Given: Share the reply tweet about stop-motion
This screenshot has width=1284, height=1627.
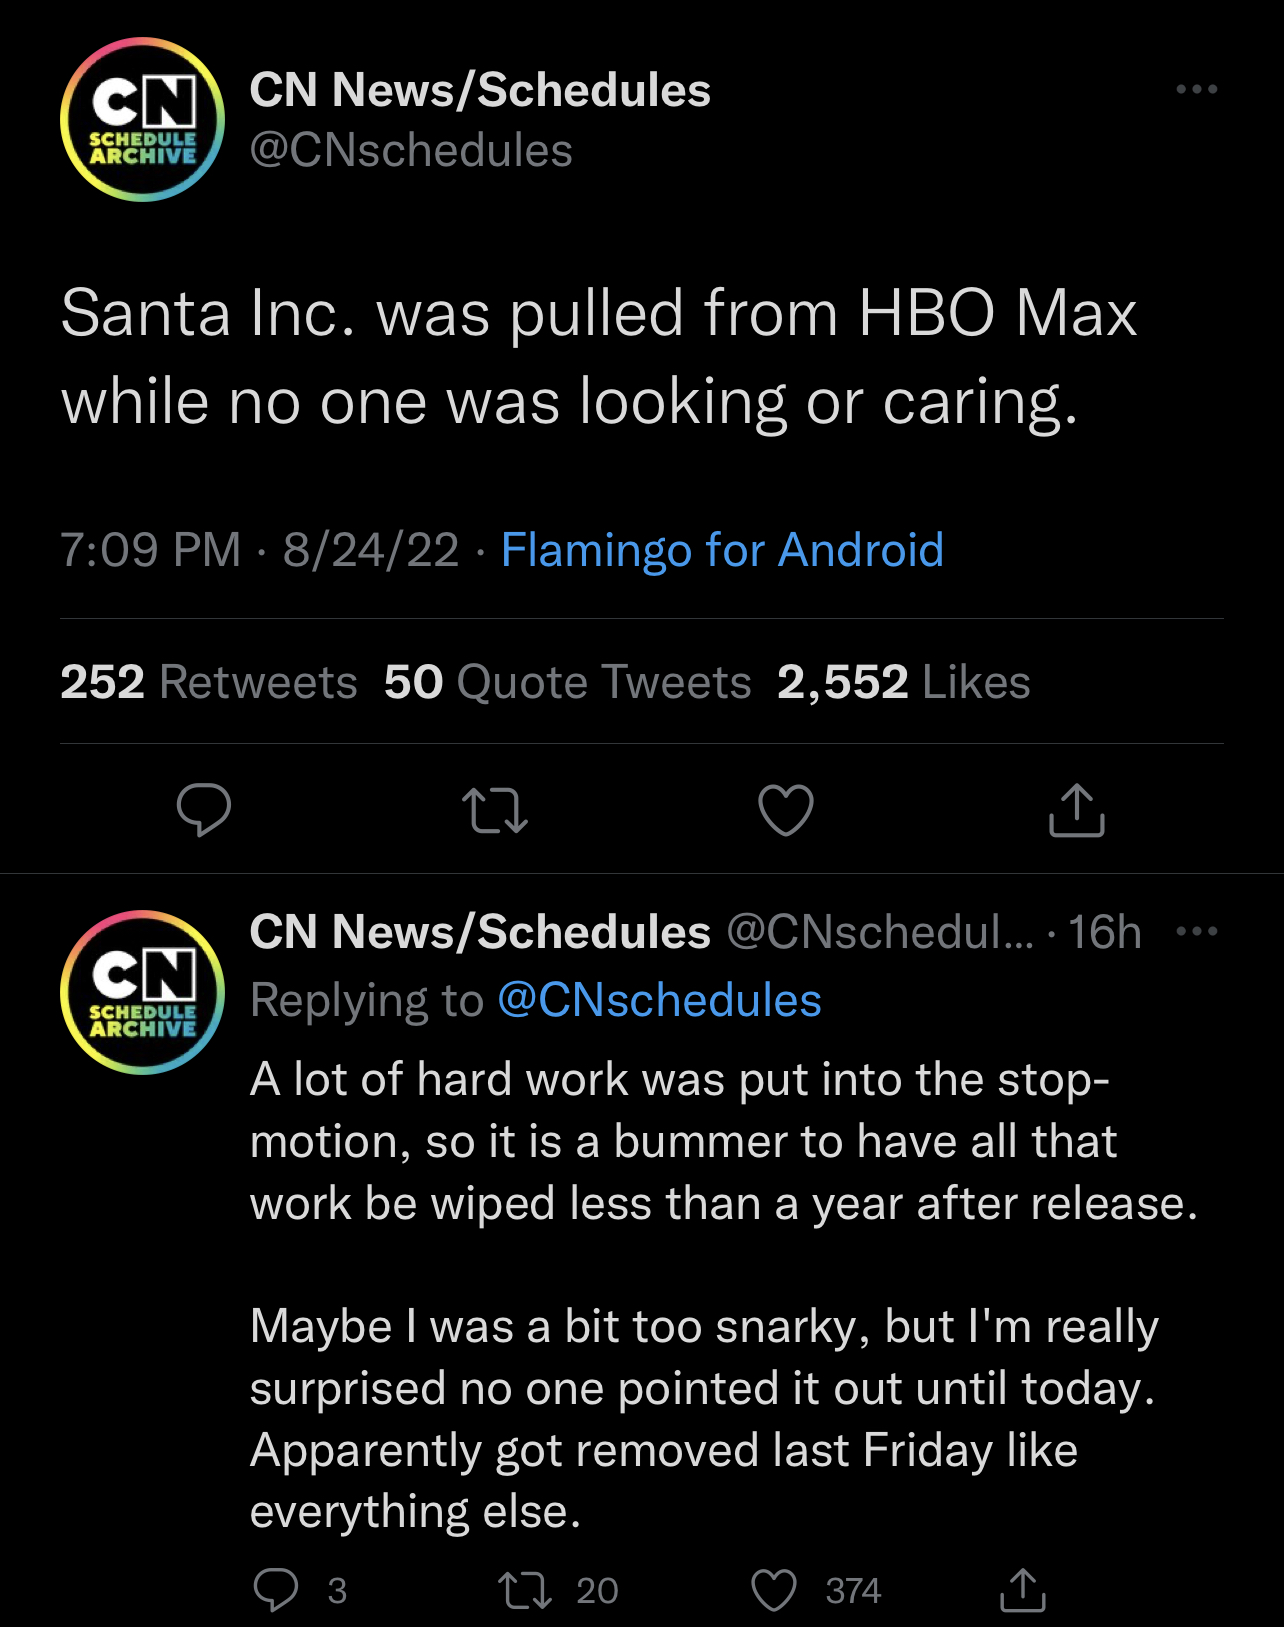Looking at the screenshot, I should coord(1023,1590).
